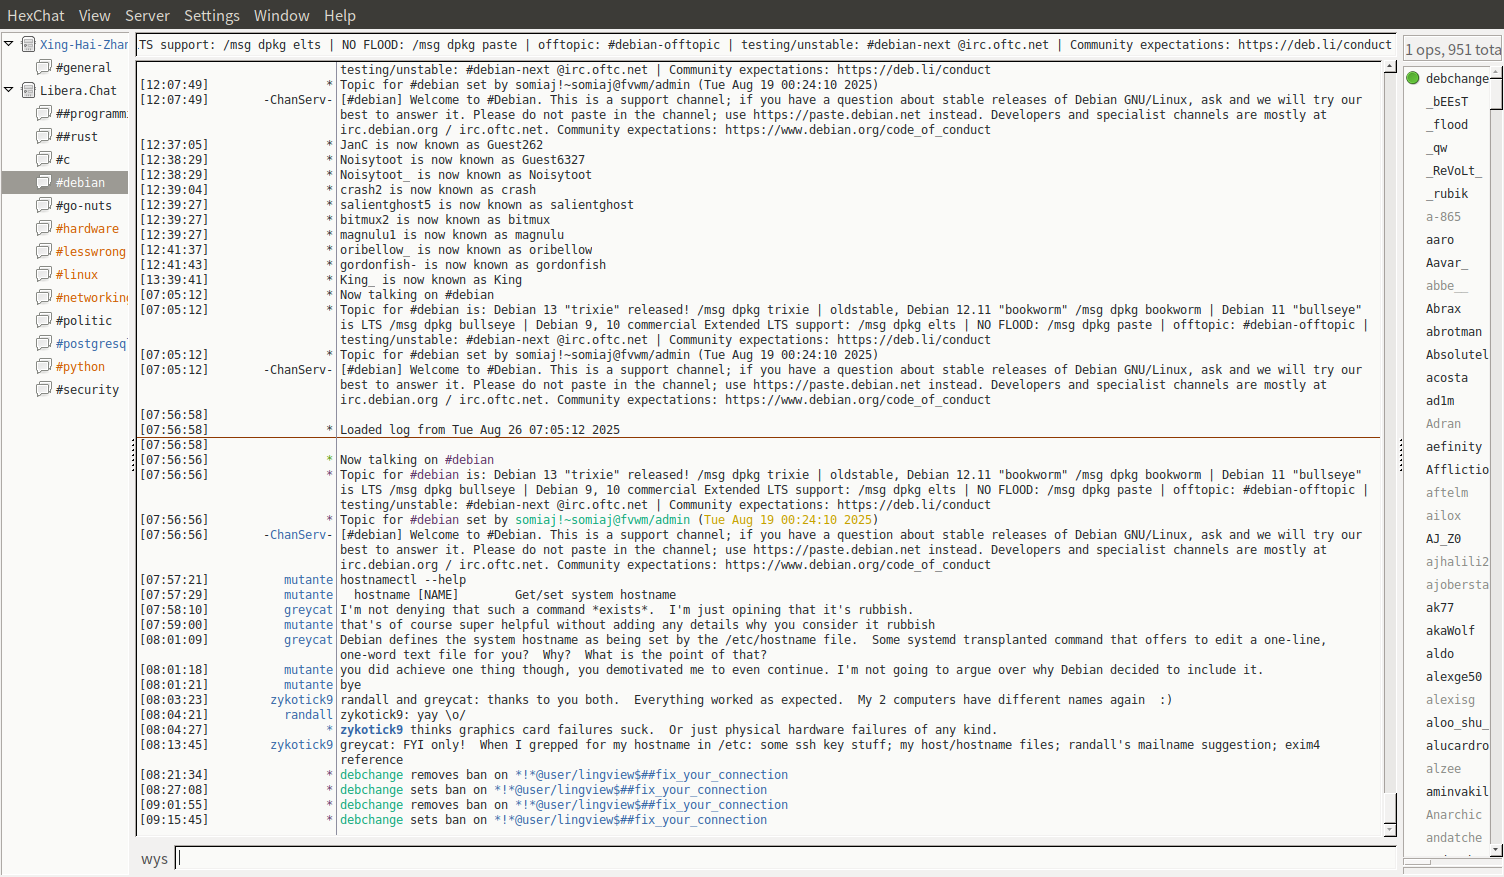Screen dimensions: 1504x877
Task: Select user aldo in the user list
Action: point(1440,653)
